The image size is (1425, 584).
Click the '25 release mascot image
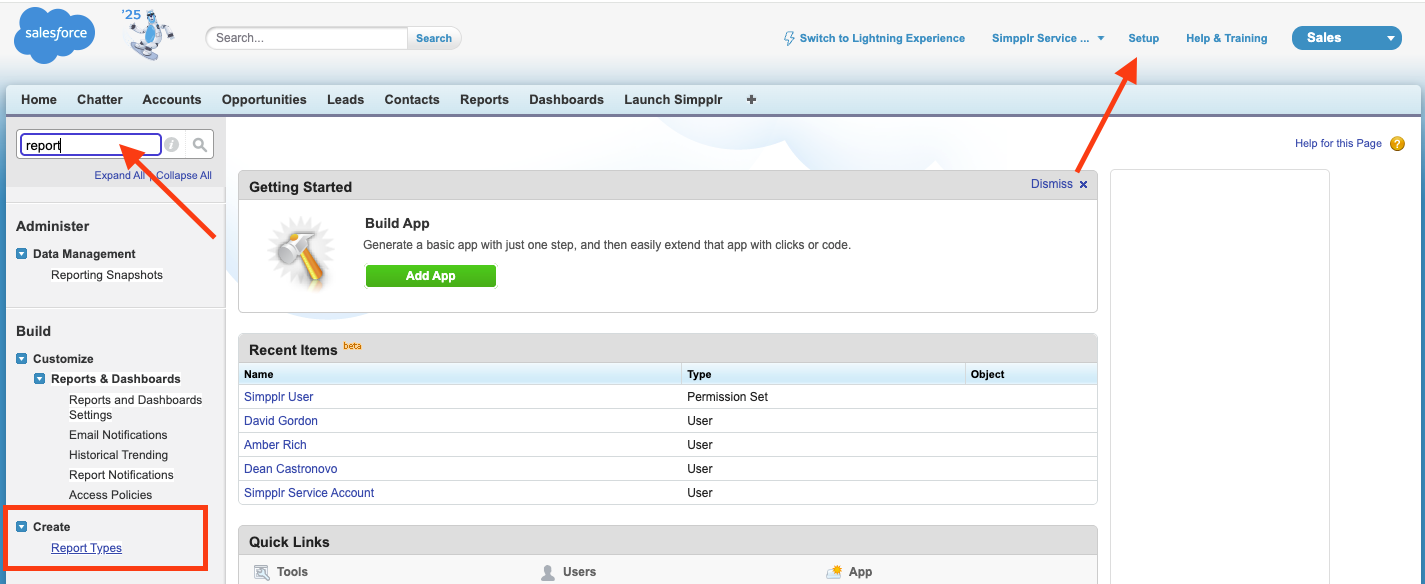pos(149,36)
